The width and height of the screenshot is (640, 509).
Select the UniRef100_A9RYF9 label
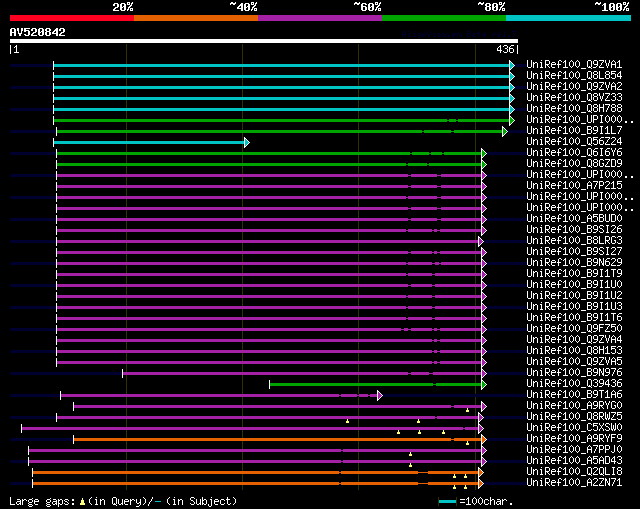(x=574, y=439)
